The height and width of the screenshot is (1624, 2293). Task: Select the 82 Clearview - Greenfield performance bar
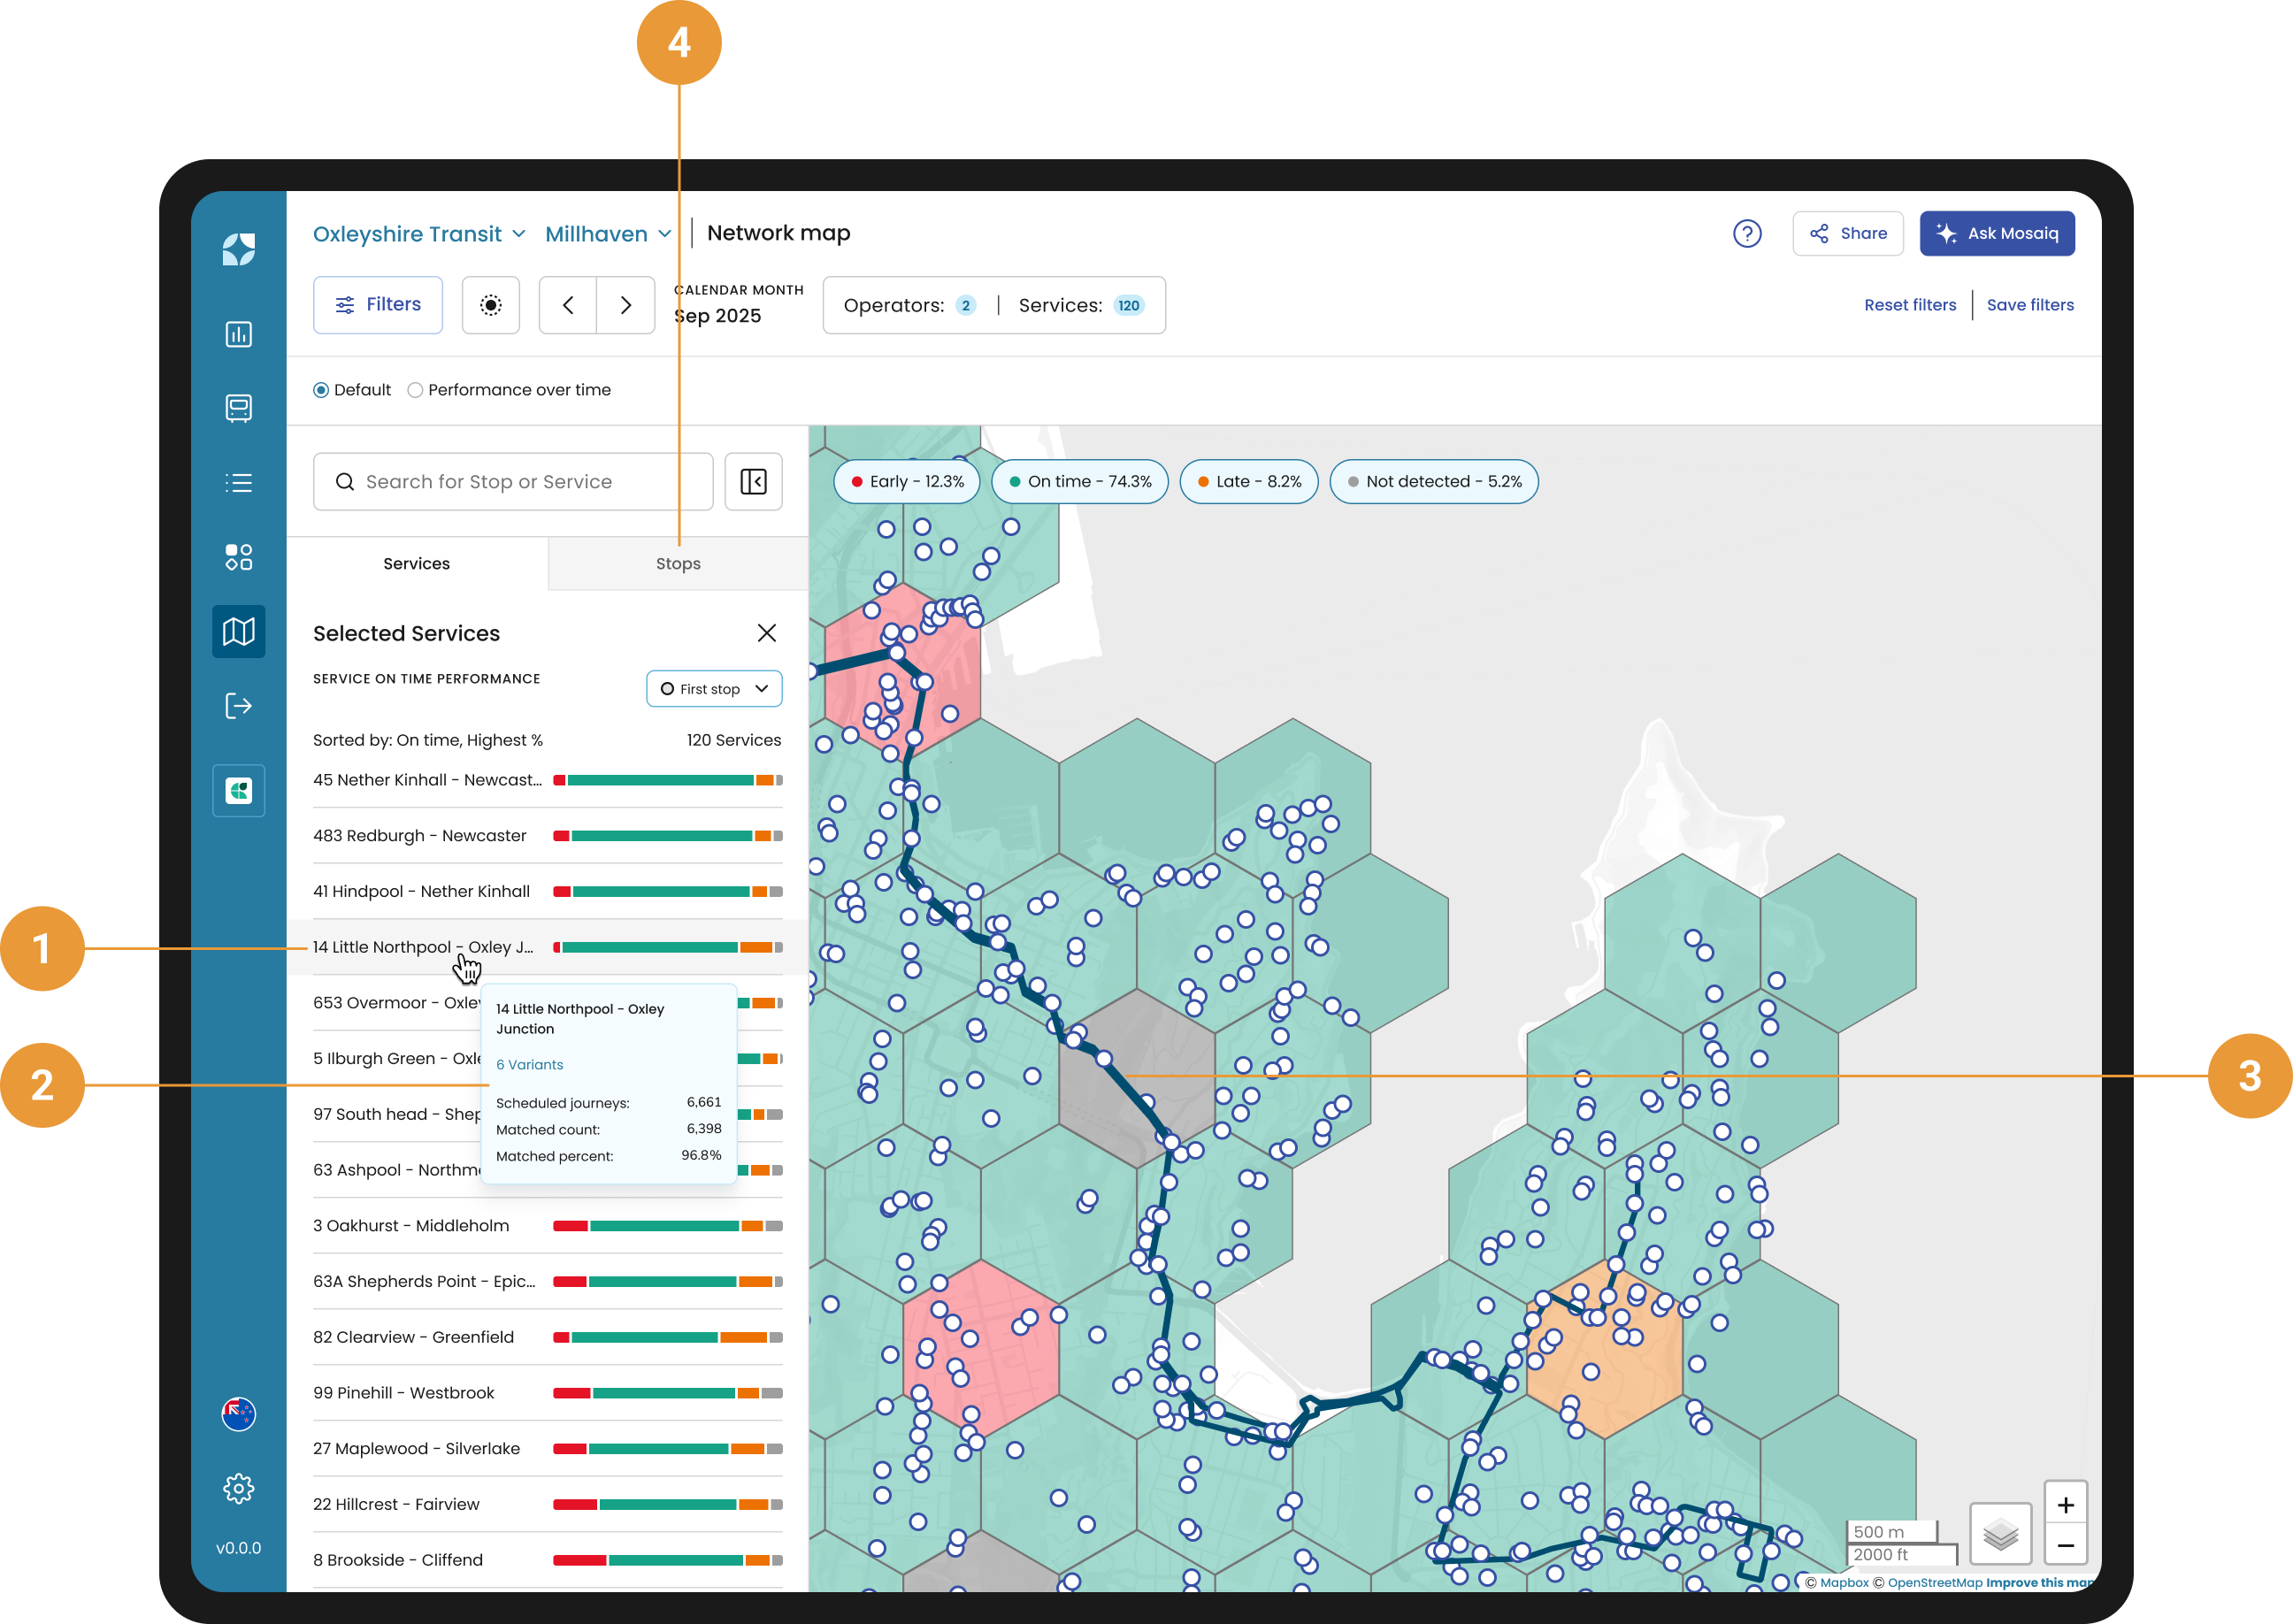[668, 1338]
